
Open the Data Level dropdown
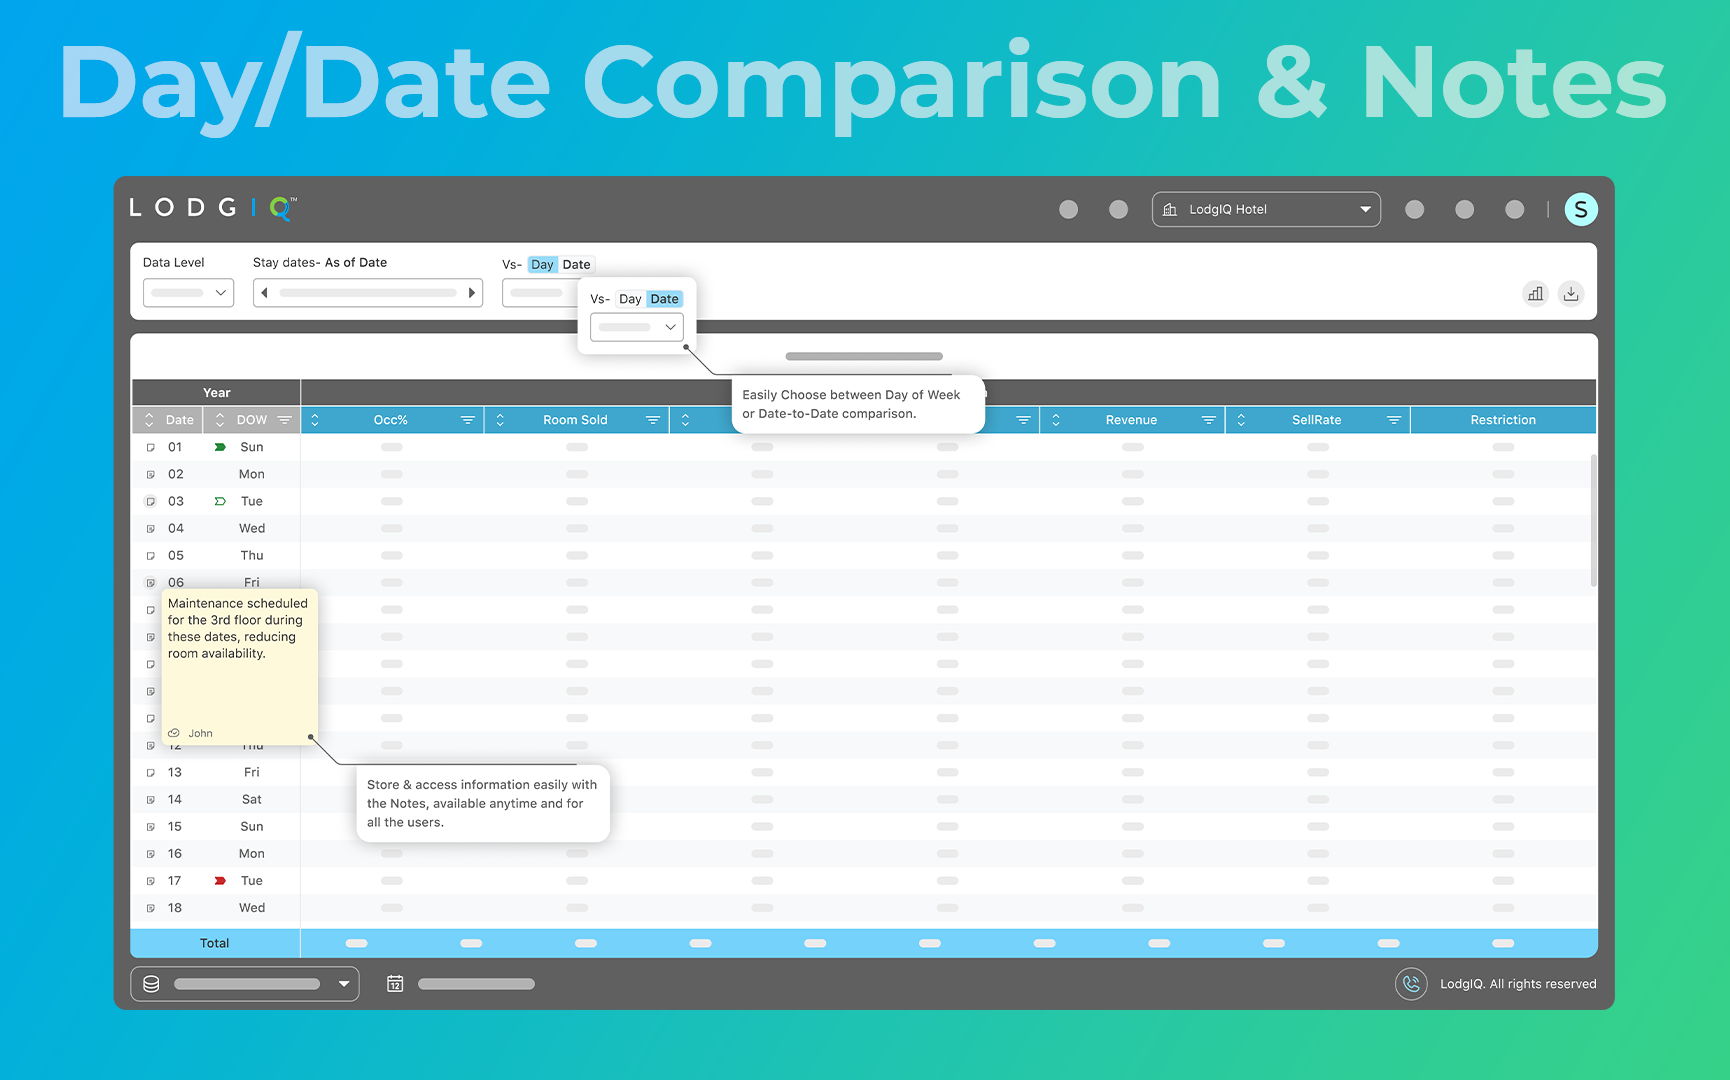tap(188, 293)
